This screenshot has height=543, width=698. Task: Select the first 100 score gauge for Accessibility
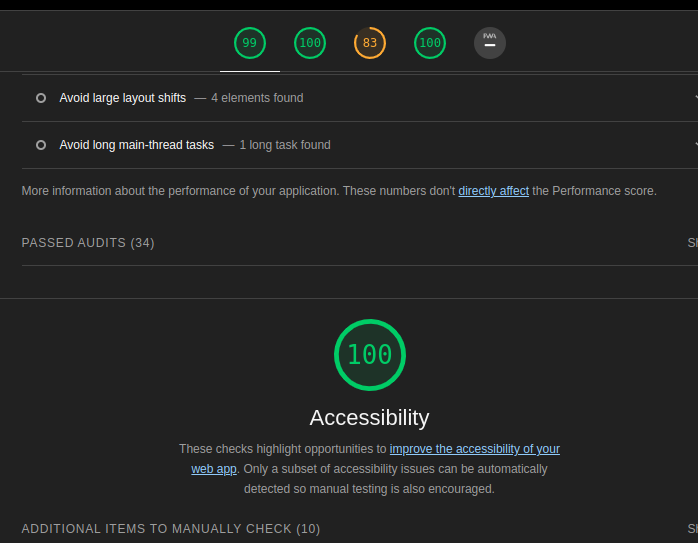click(x=310, y=43)
